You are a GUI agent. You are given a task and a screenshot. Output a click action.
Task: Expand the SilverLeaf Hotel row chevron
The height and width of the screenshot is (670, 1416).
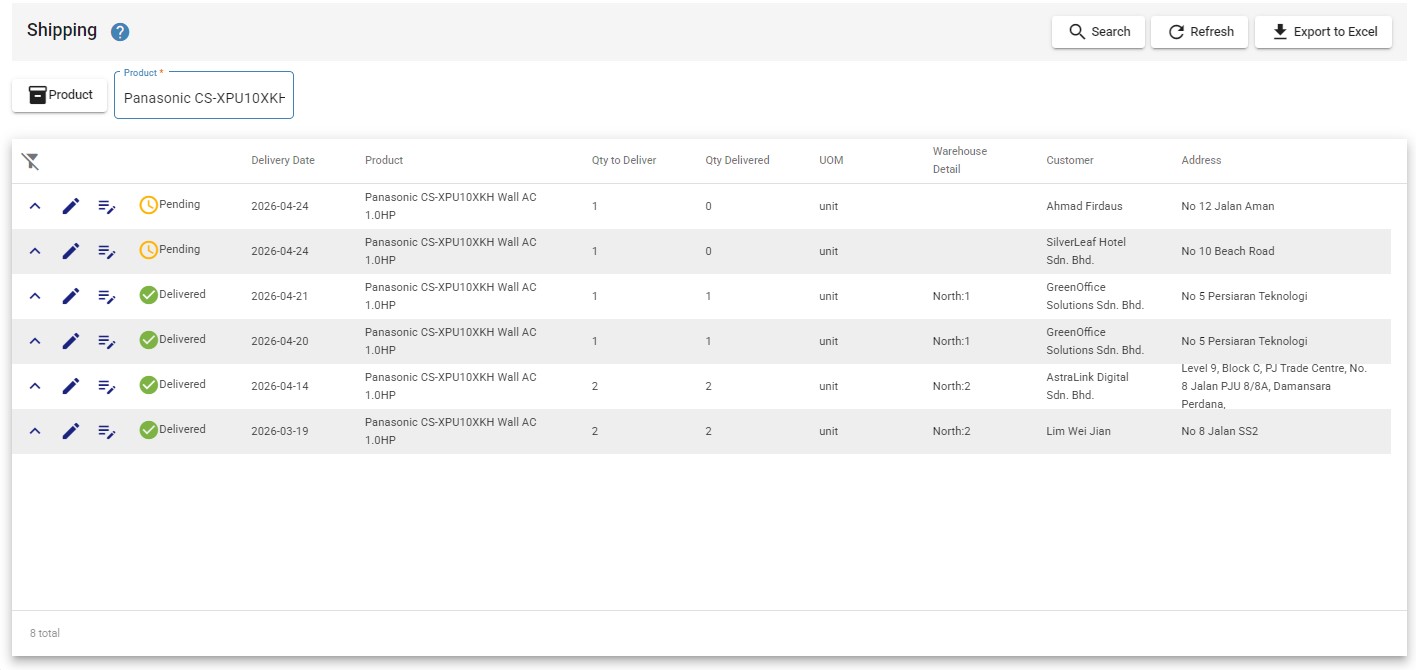coord(35,252)
